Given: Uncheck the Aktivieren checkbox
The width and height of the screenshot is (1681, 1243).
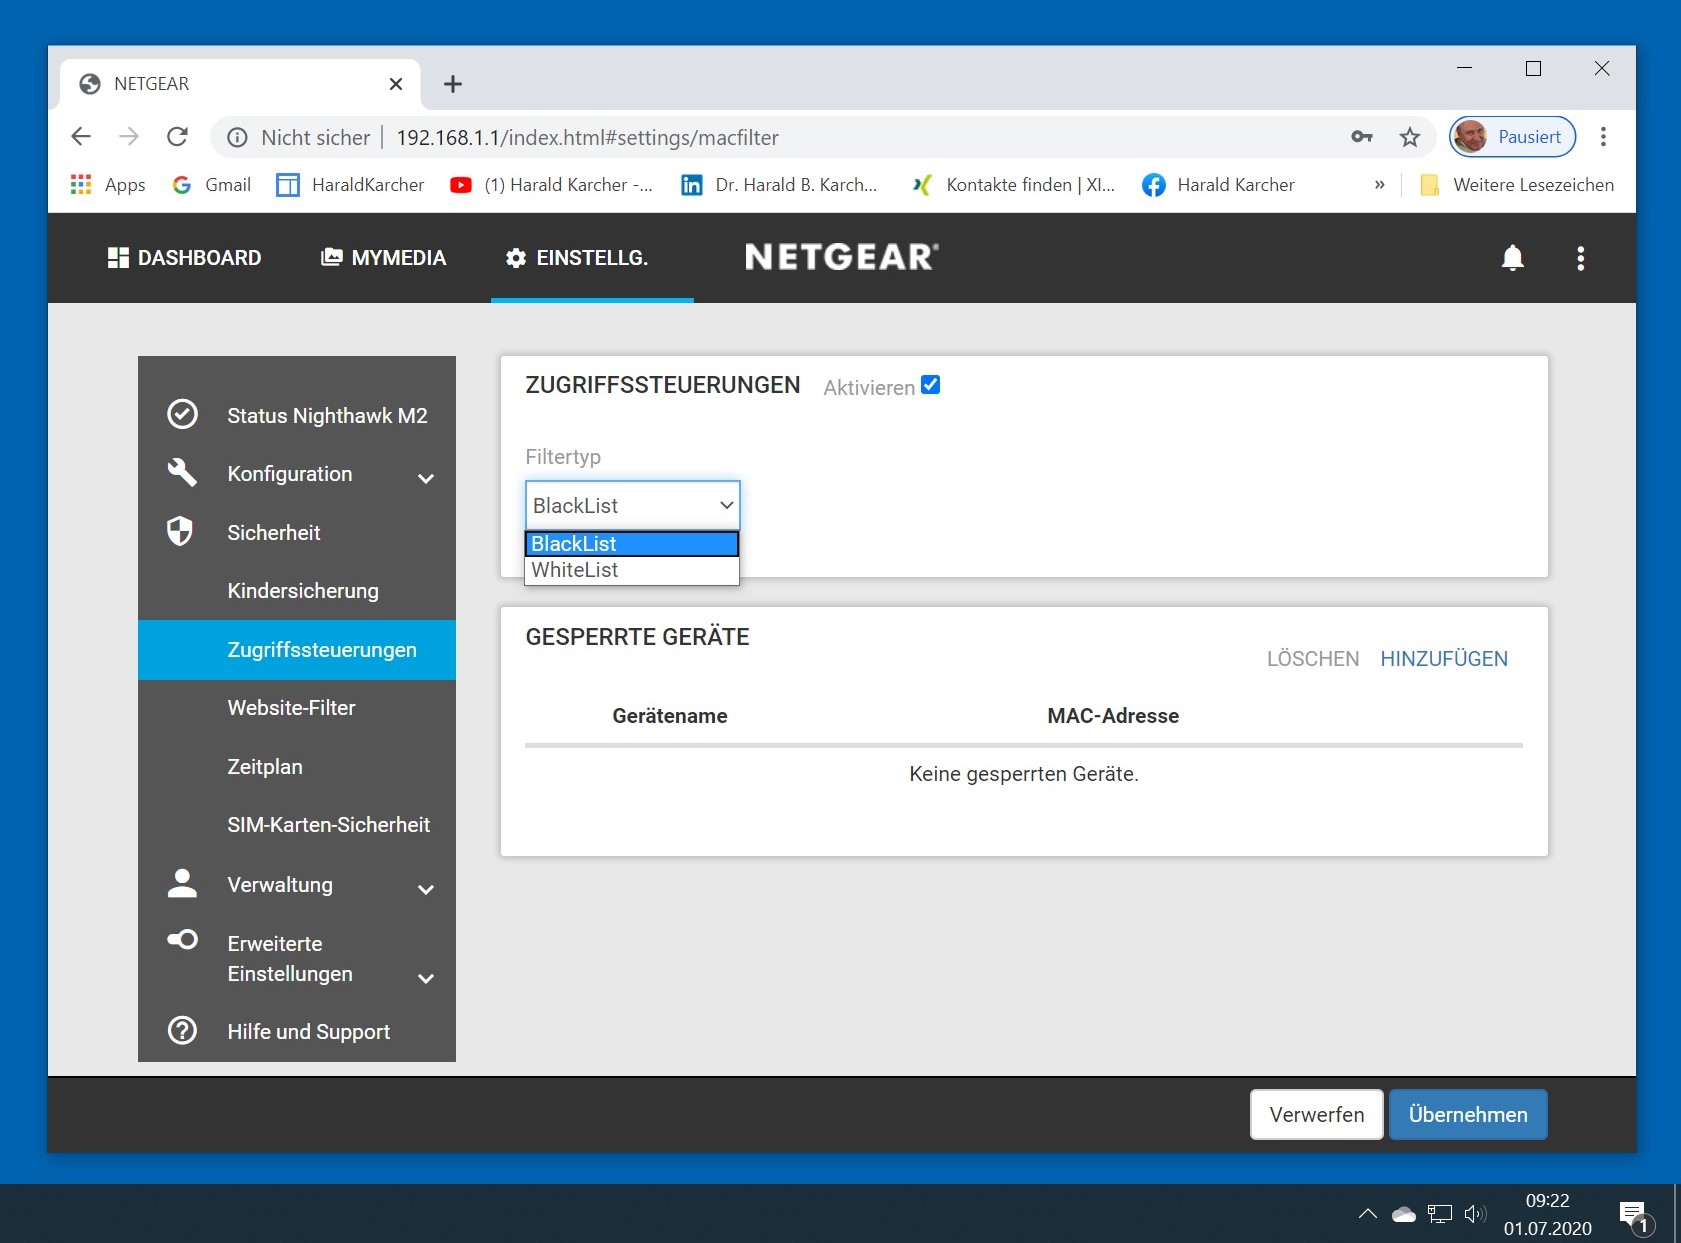Looking at the screenshot, I should pyautogui.click(x=930, y=384).
